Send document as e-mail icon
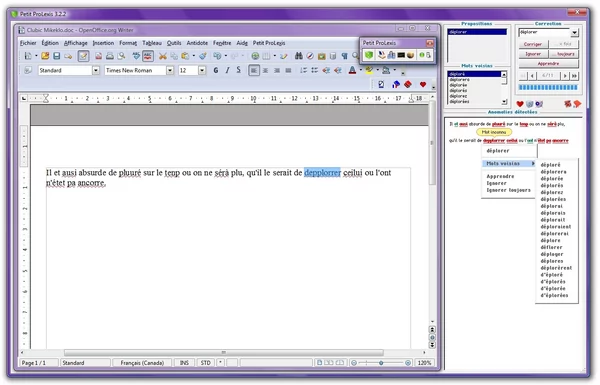 (x=68, y=56)
